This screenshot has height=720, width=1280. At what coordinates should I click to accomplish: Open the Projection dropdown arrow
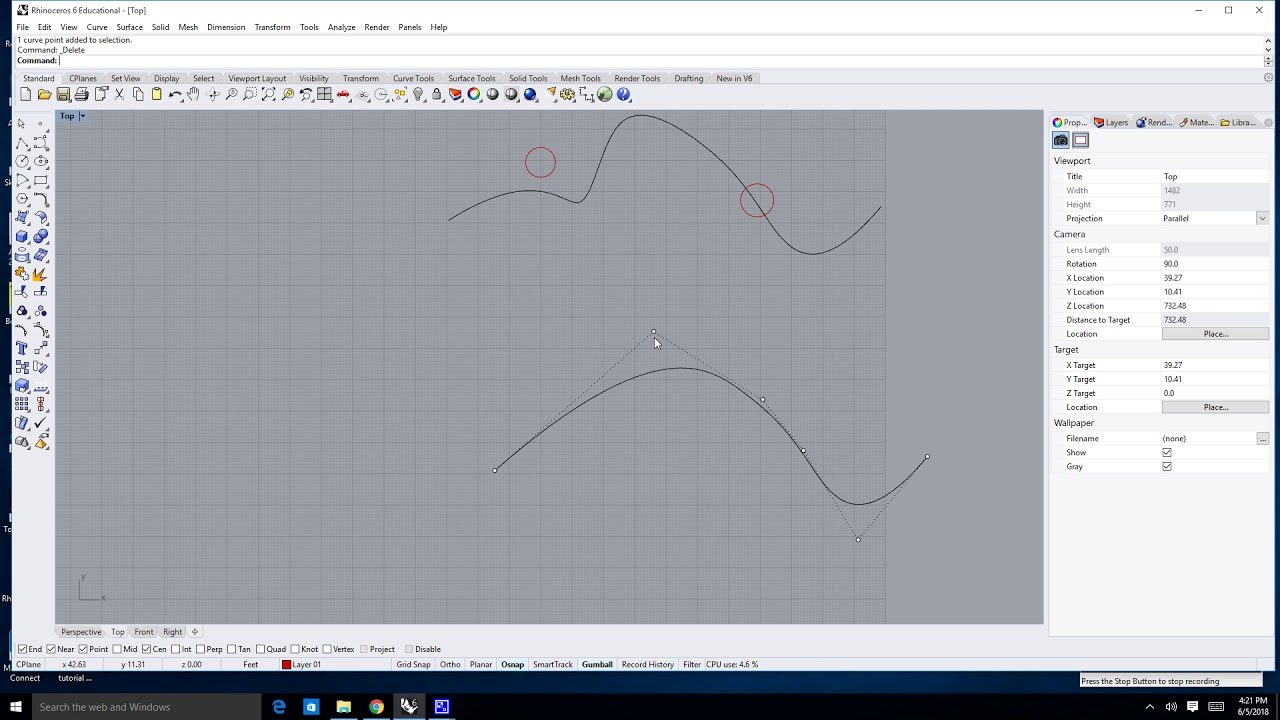[1262, 218]
